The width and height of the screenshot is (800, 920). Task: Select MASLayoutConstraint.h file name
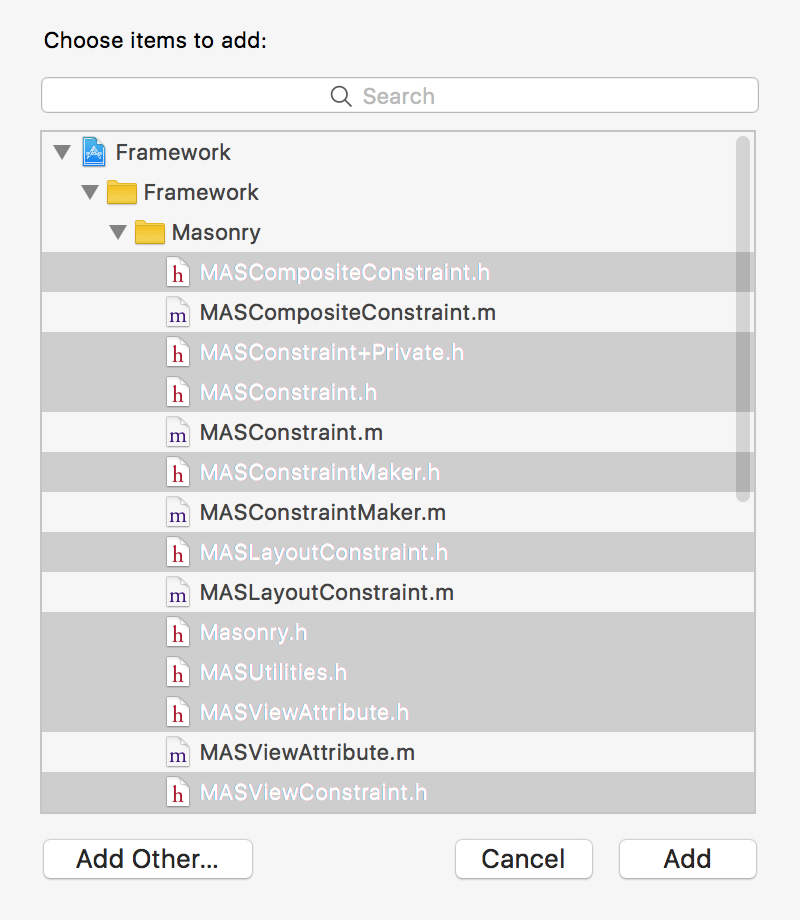pos(323,552)
